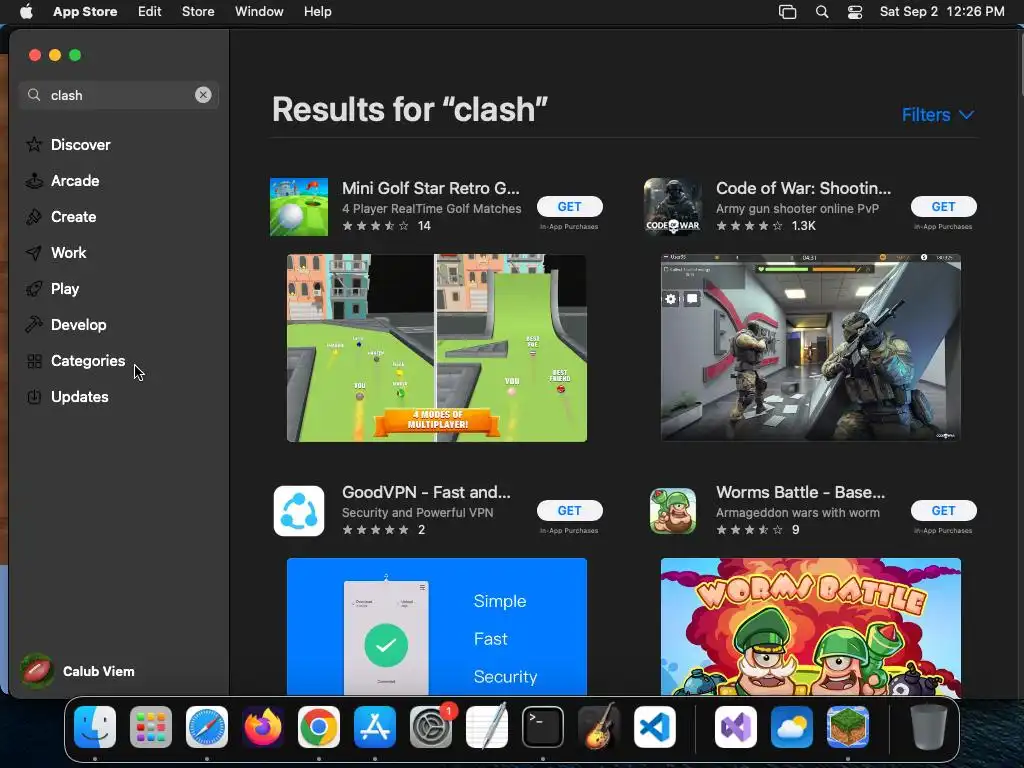Open the Edit menu
This screenshot has width=1024, height=768.
pos(150,12)
